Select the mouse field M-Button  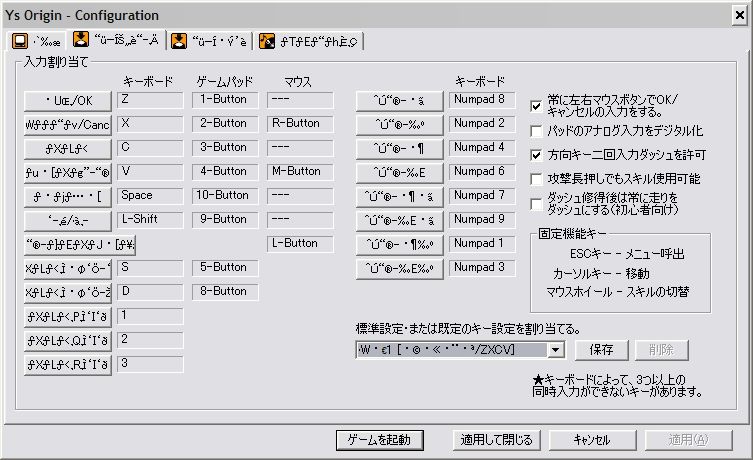click(x=300, y=172)
